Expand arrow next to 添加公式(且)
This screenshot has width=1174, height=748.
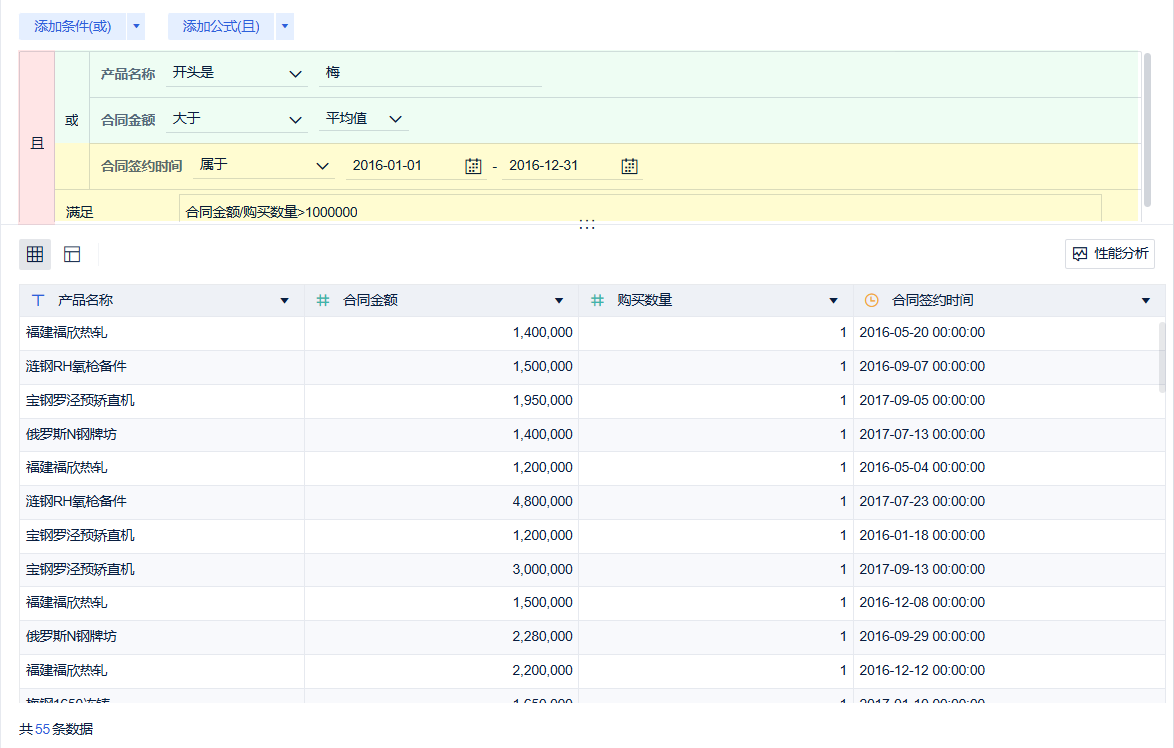point(285,27)
